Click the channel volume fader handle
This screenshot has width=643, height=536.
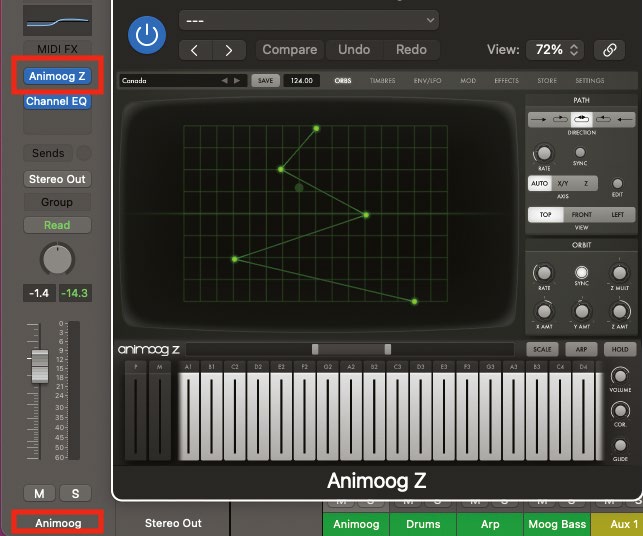tap(40, 366)
